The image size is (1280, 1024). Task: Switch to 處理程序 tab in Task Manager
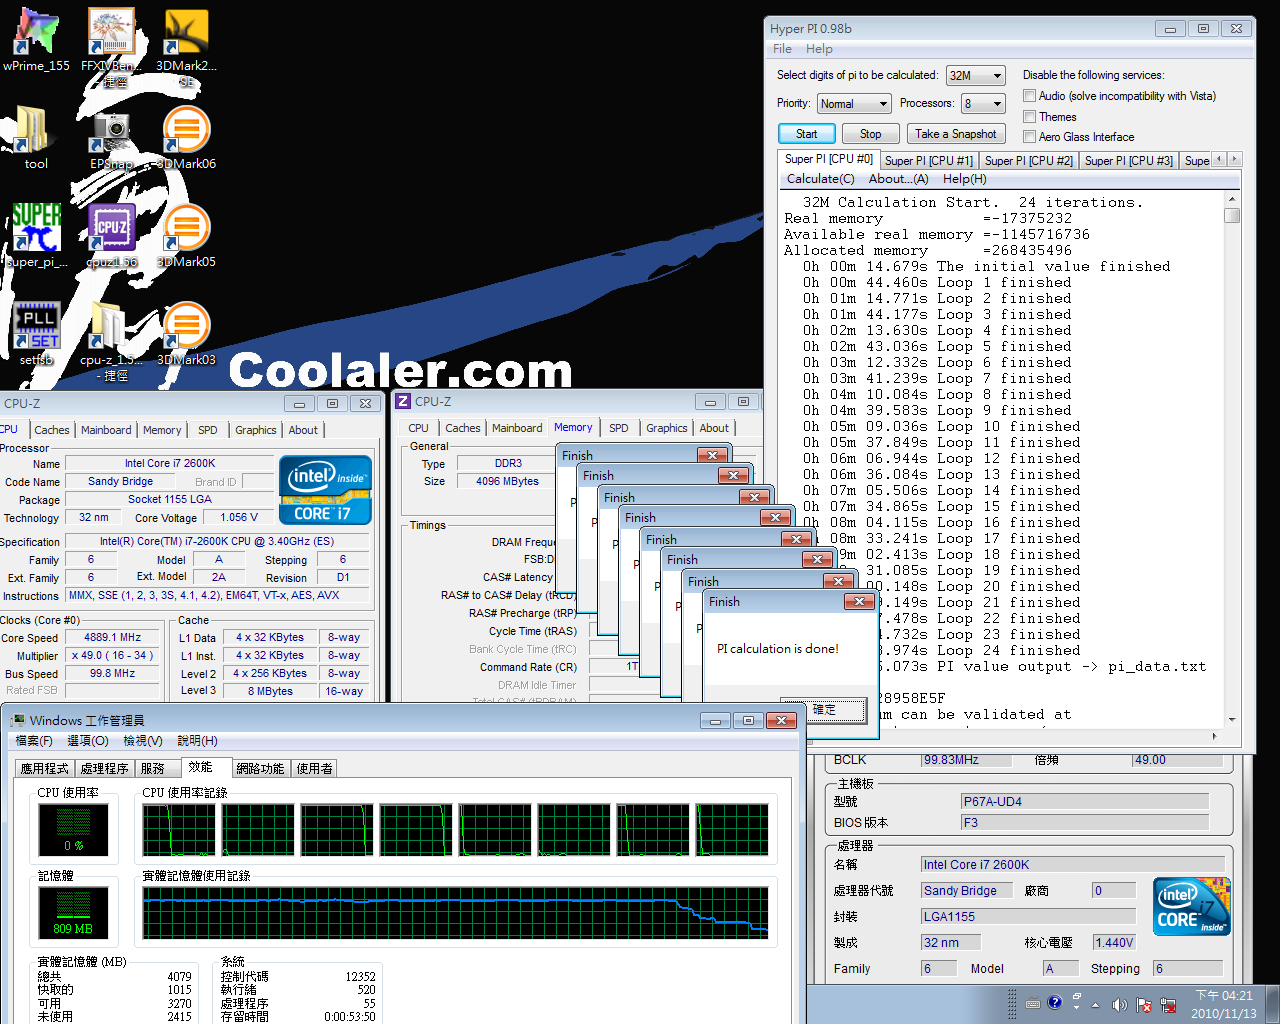click(x=105, y=768)
